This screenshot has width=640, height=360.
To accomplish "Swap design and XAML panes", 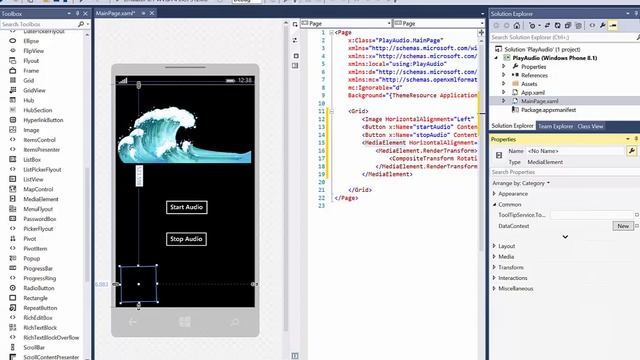I will [295, 40].
